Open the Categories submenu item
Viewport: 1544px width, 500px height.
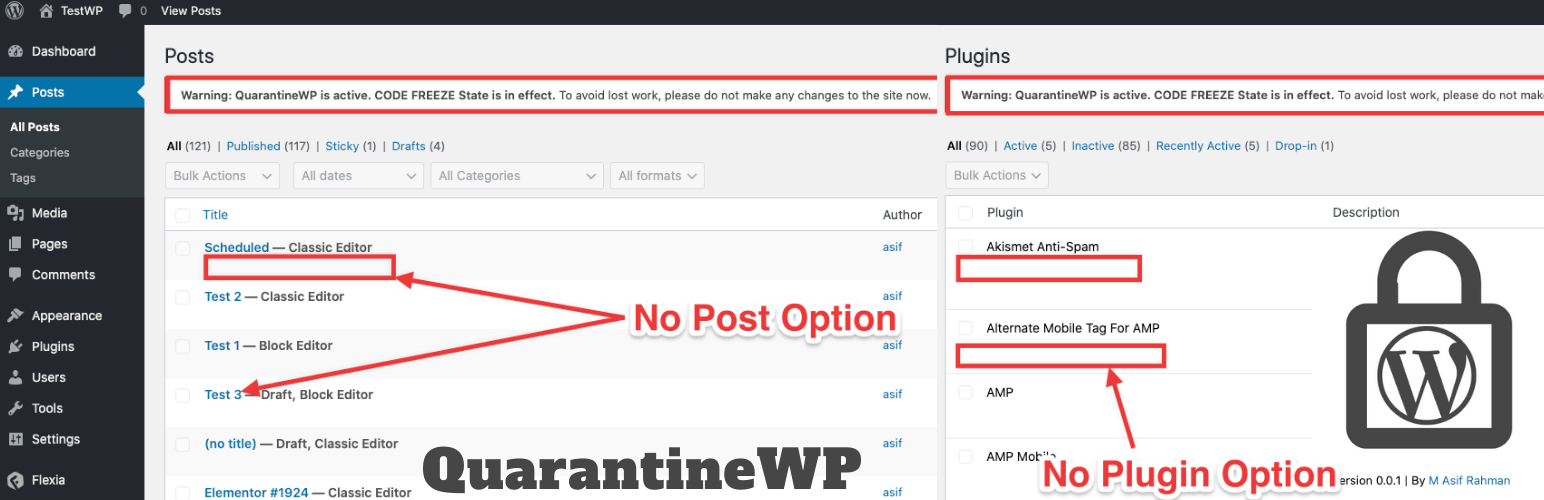click(x=40, y=153)
